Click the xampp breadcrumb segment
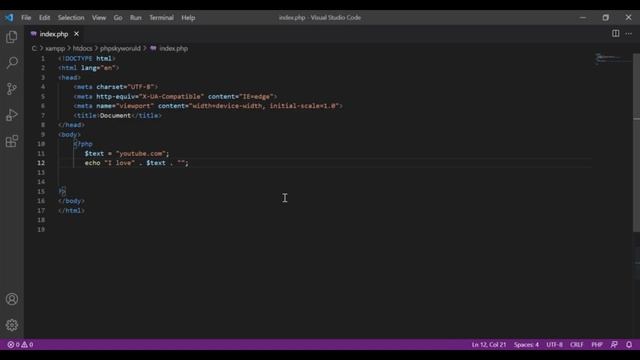Screen dimensions: 640x360 tap(55, 48)
